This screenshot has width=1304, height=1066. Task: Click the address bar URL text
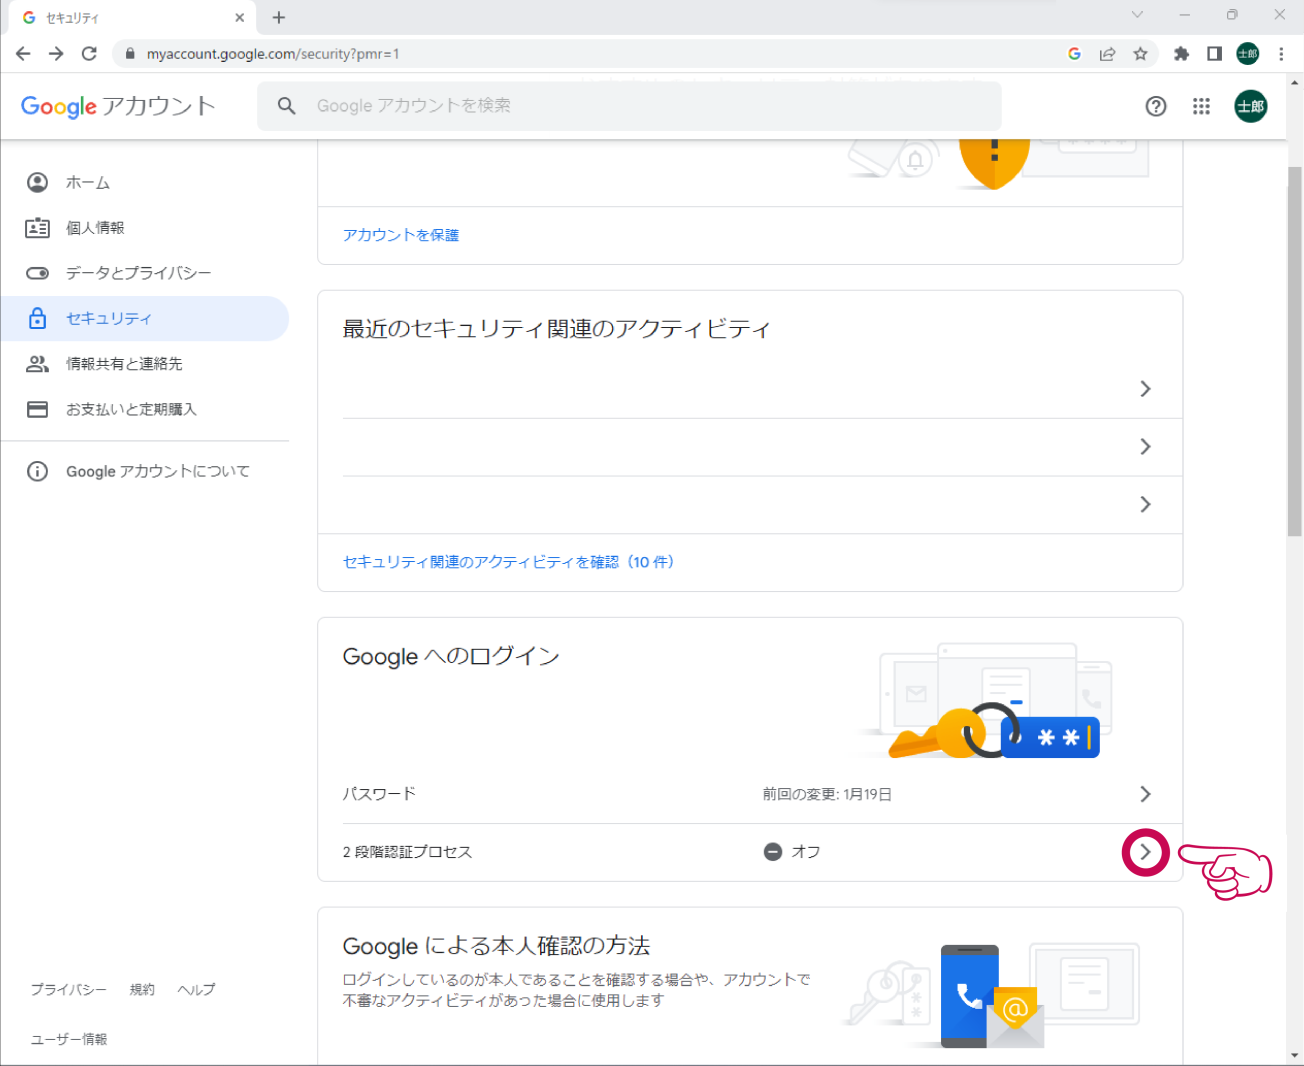point(273,54)
